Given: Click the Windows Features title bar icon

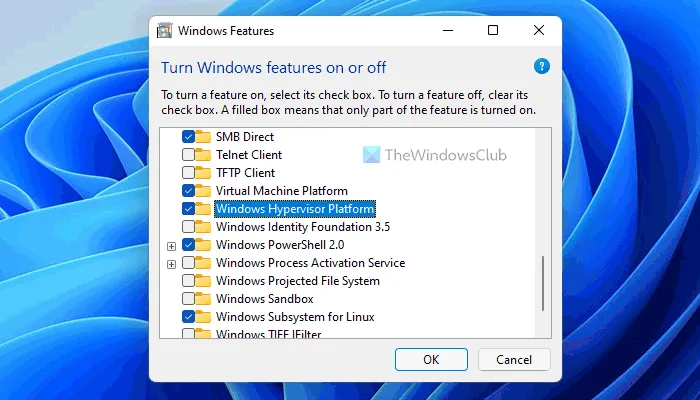Looking at the screenshot, I should tap(166, 31).
